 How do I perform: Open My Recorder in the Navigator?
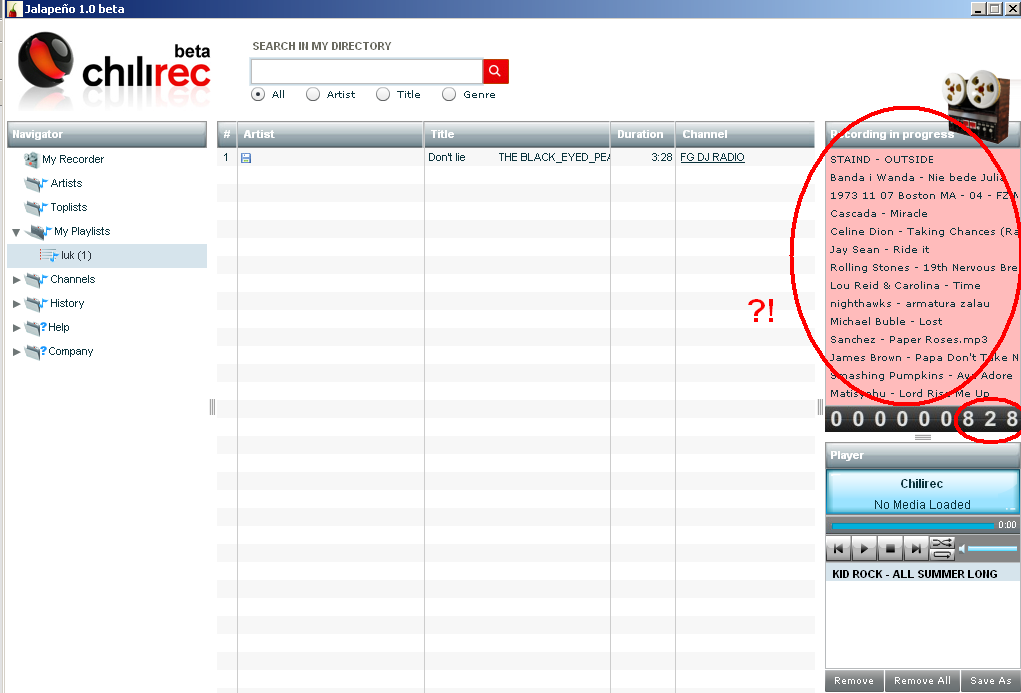72,159
